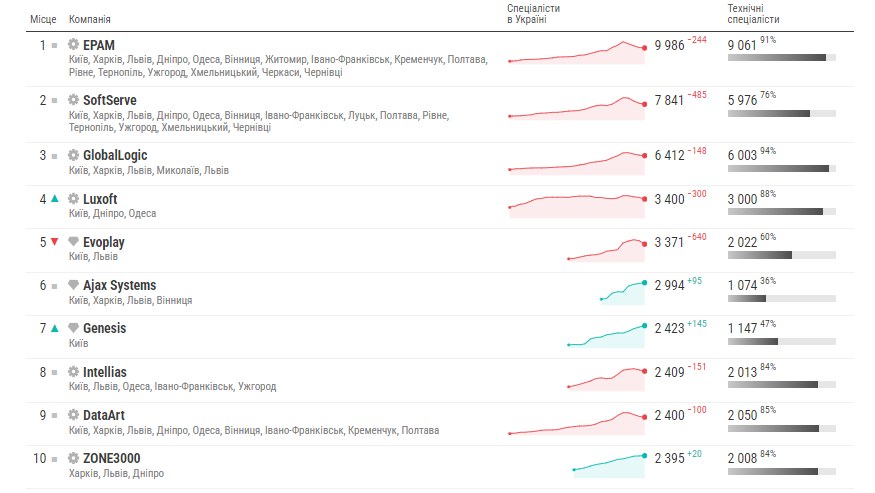Click the gear icon beside SoftServe

(x=73, y=99)
